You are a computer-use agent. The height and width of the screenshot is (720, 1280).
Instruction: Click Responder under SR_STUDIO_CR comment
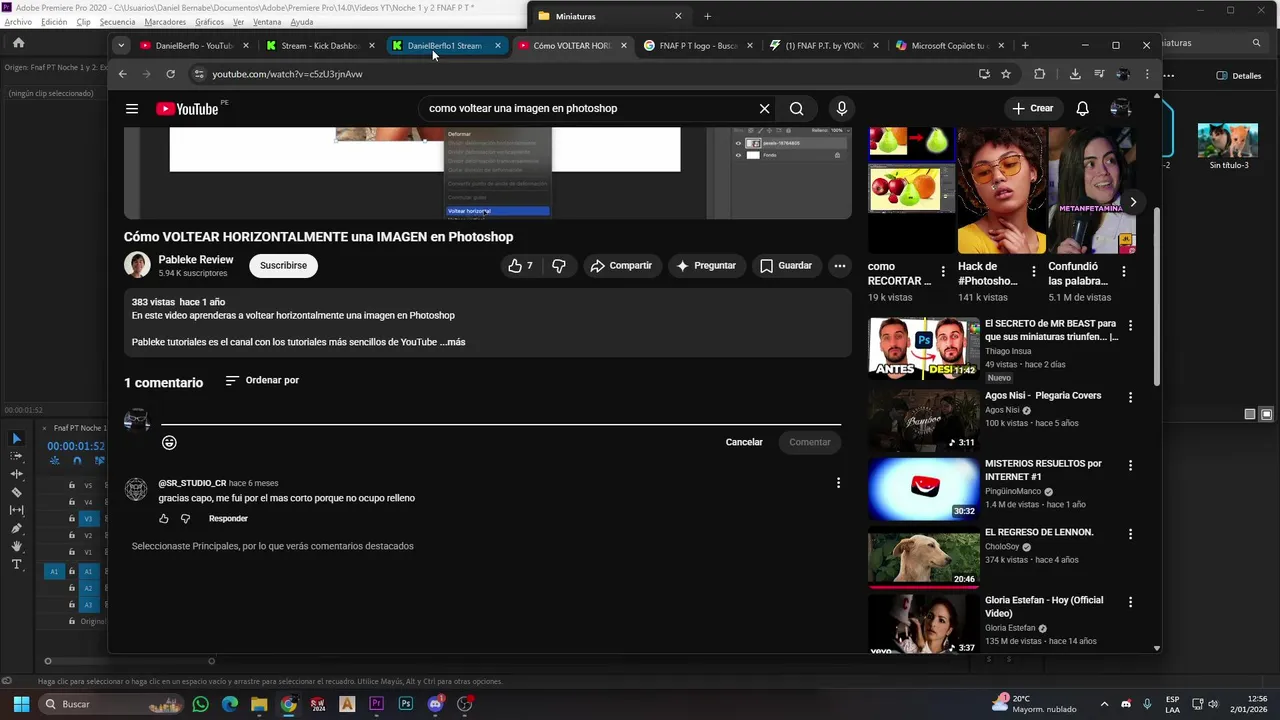tap(228, 519)
